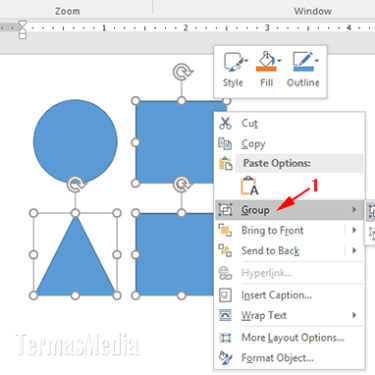Image resolution: width=375 pixels, height=375 pixels.
Task: Click the Send to Back icon
Action: pyautogui.click(x=225, y=250)
